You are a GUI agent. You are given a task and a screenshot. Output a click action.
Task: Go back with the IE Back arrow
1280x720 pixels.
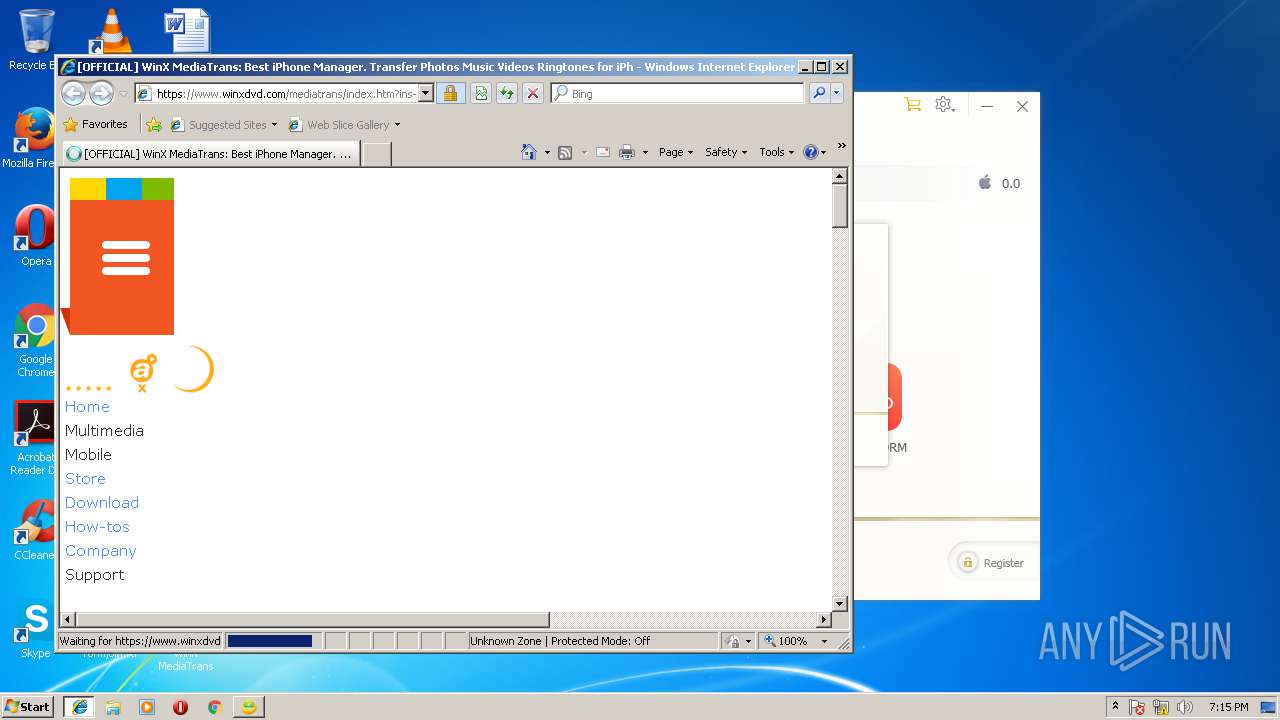73,93
